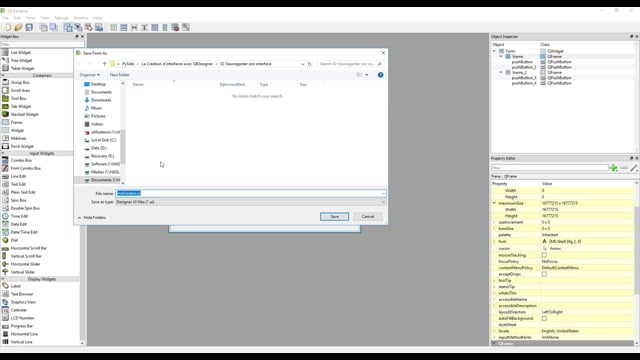Click the File name input field
Viewport: 640px width, 360px height.
250,193
